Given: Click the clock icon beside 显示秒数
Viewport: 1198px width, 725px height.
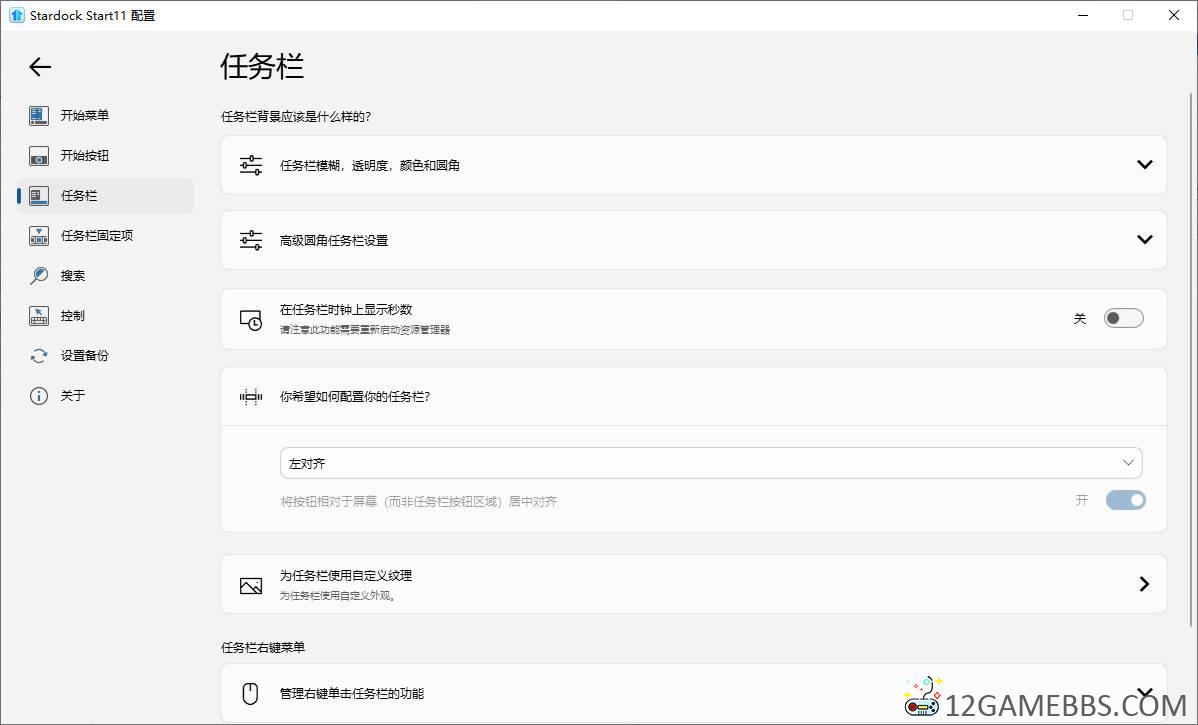Looking at the screenshot, I should (x=251, y=320).
